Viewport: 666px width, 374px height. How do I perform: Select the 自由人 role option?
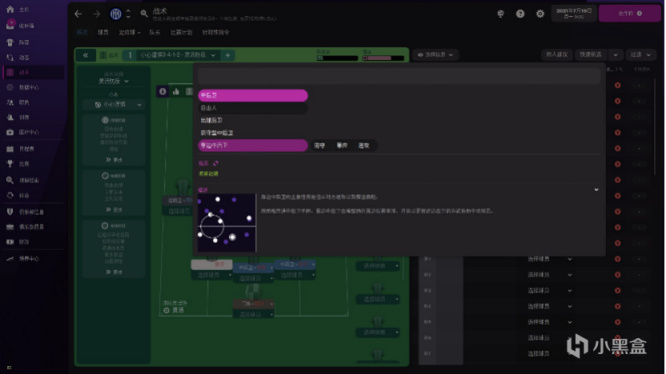pos(253,108)
